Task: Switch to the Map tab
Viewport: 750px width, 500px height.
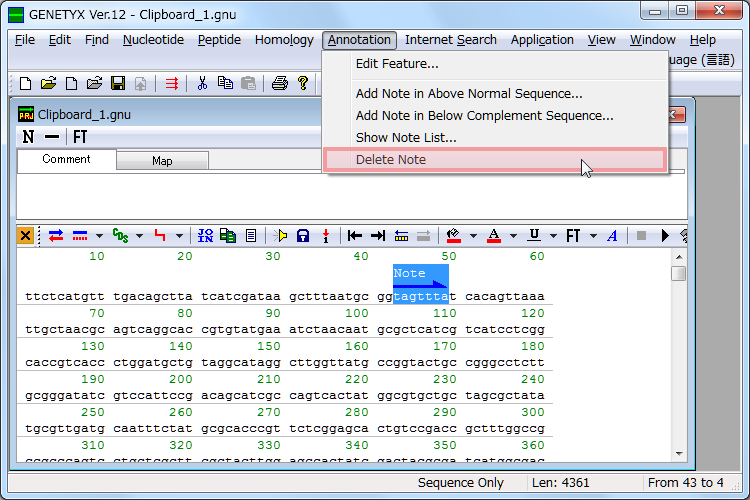Action: click(162, 161)
